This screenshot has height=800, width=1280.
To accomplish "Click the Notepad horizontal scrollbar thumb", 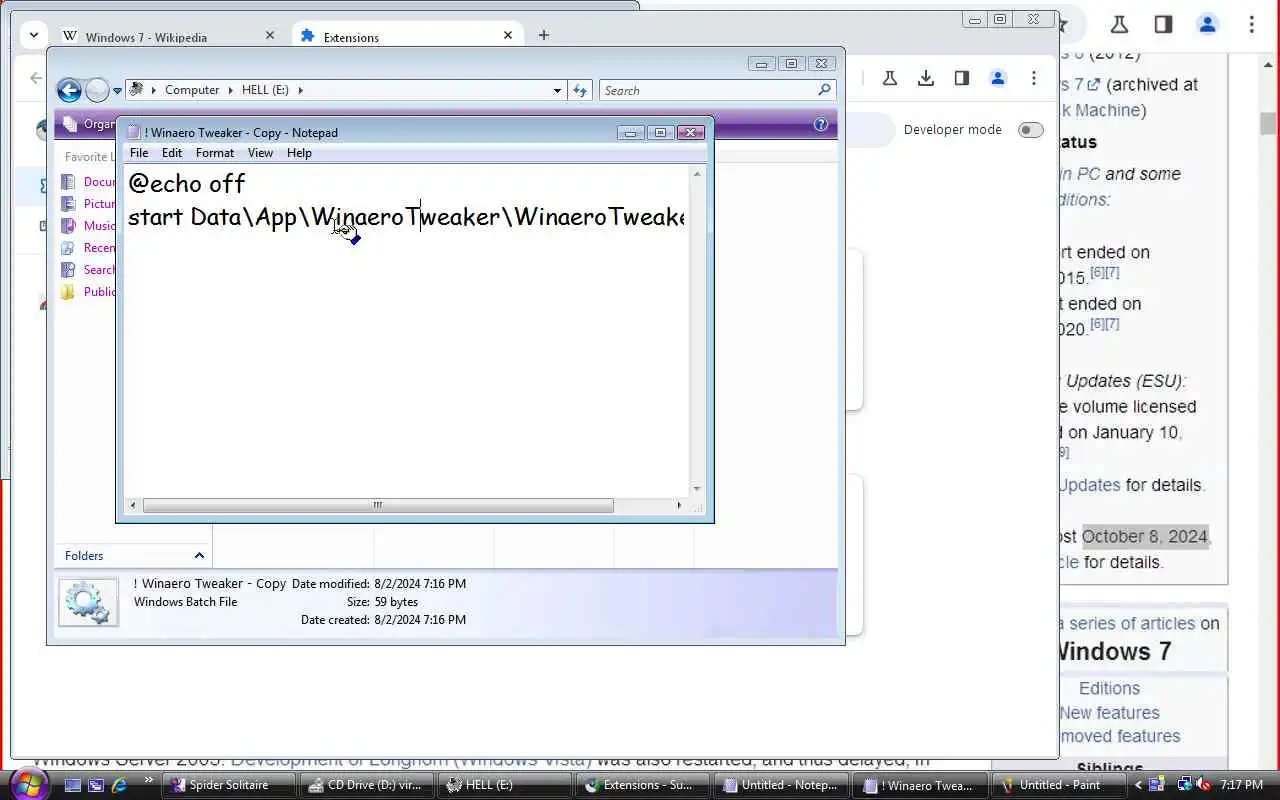I will tap(378, 506).
